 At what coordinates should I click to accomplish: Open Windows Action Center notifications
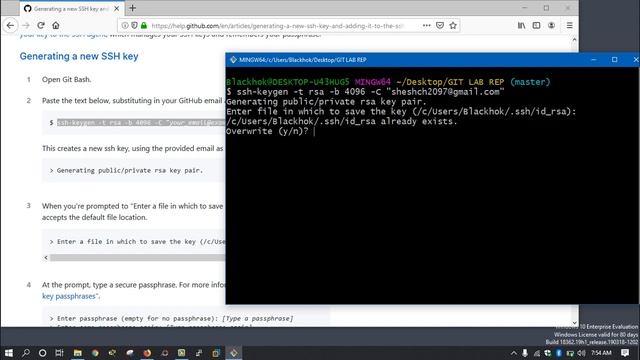point(625,353)
